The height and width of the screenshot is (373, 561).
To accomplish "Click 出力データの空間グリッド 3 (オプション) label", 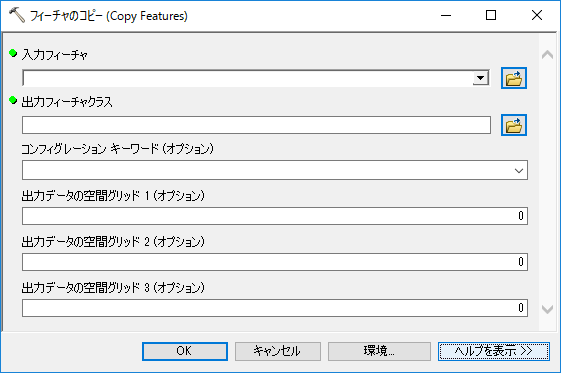I will [x=113, y=288].
